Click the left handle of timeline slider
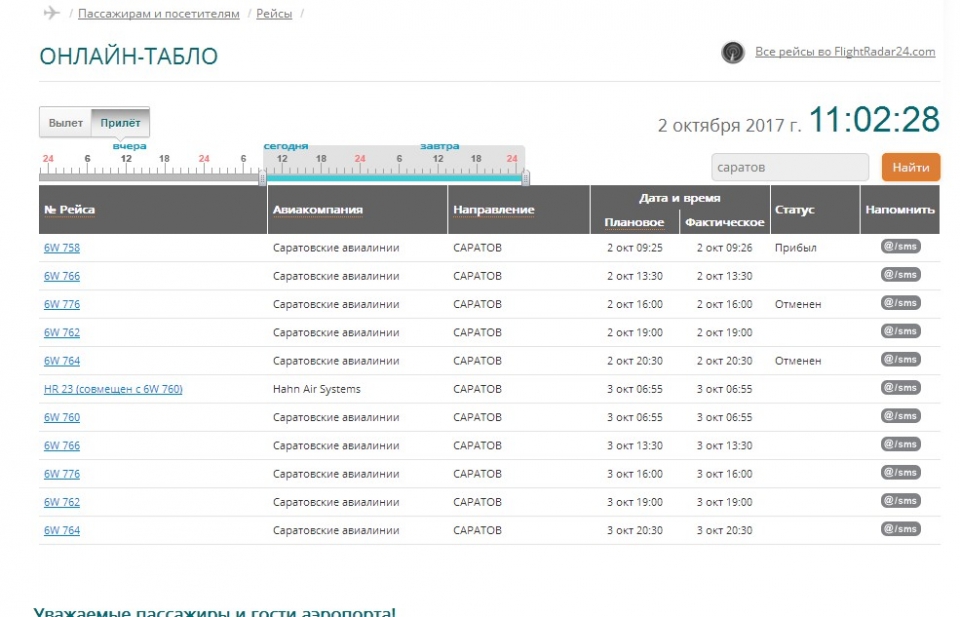960x617 pixels. tap(262, 178)
